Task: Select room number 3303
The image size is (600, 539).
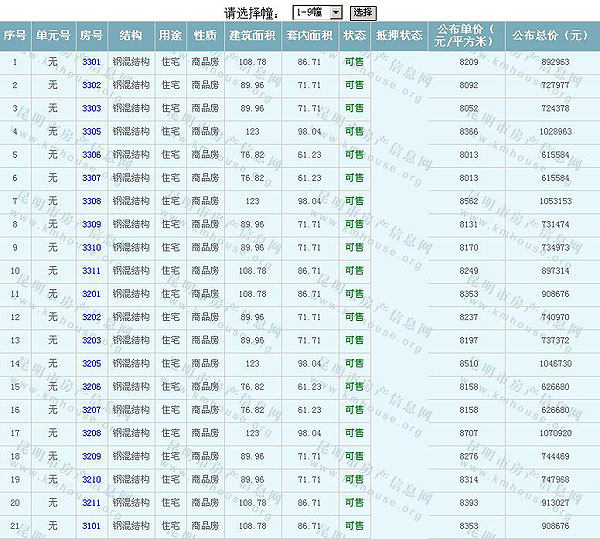Action: click(91, 108)
